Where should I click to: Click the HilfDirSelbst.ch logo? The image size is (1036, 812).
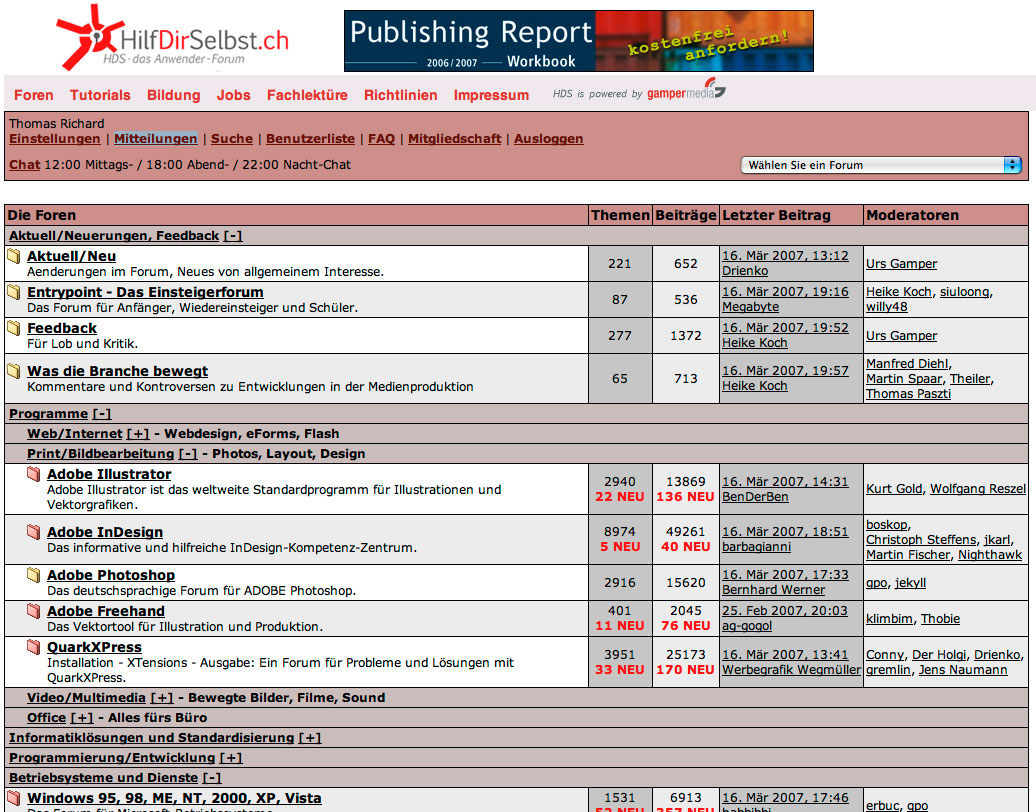(x=173, y=38)
